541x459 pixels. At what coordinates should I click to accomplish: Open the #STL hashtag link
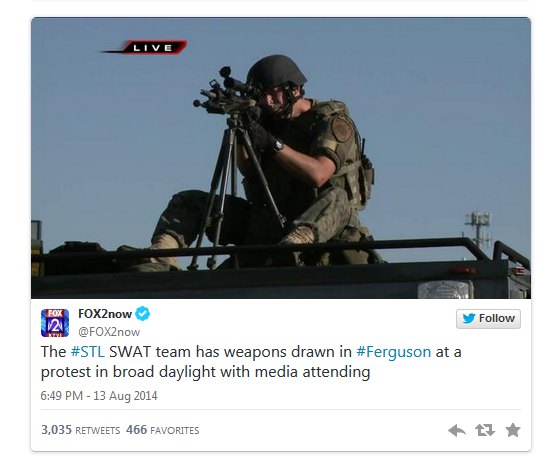(x=88, y=352)
